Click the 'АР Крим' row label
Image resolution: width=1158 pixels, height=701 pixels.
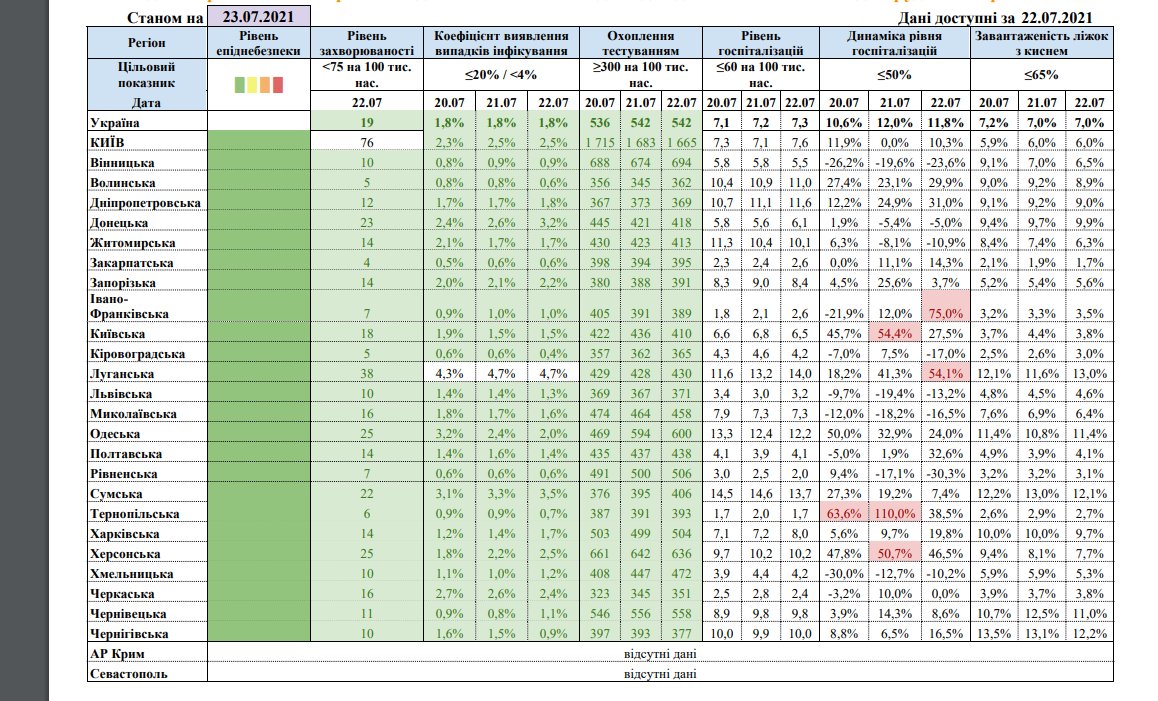click(116, 653)
